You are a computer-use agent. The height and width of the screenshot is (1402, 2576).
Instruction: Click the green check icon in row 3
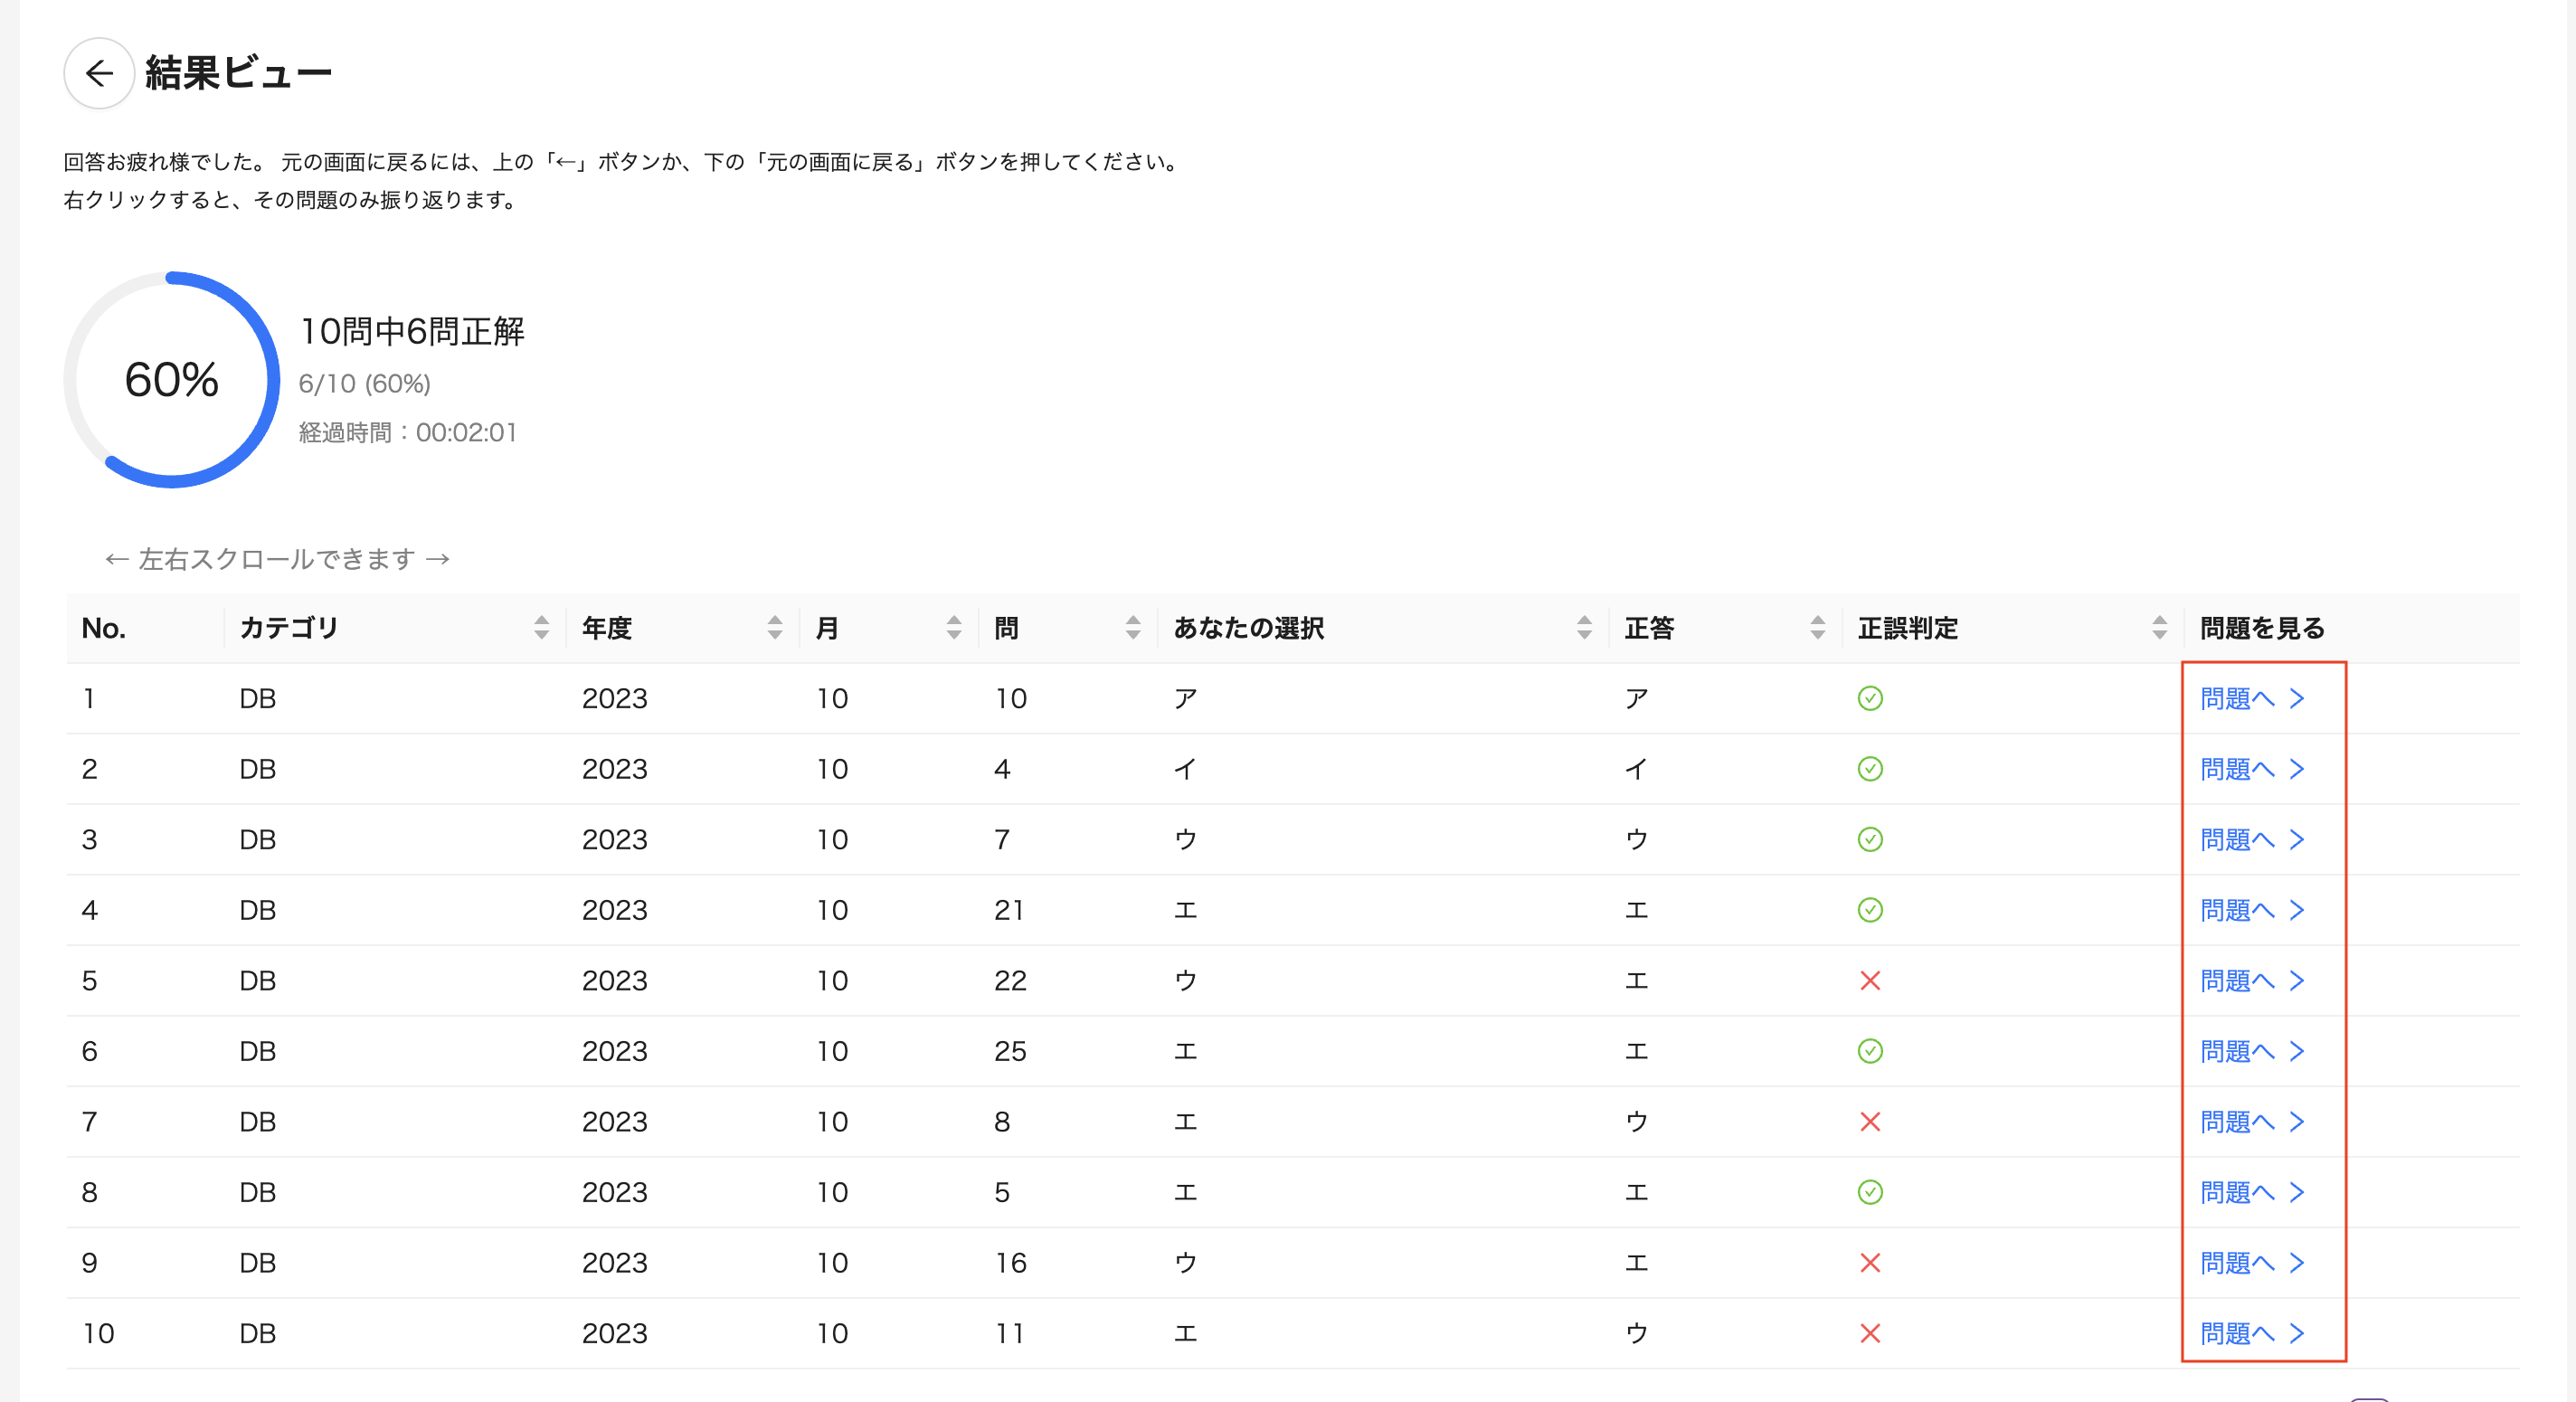coord(1869,839)
